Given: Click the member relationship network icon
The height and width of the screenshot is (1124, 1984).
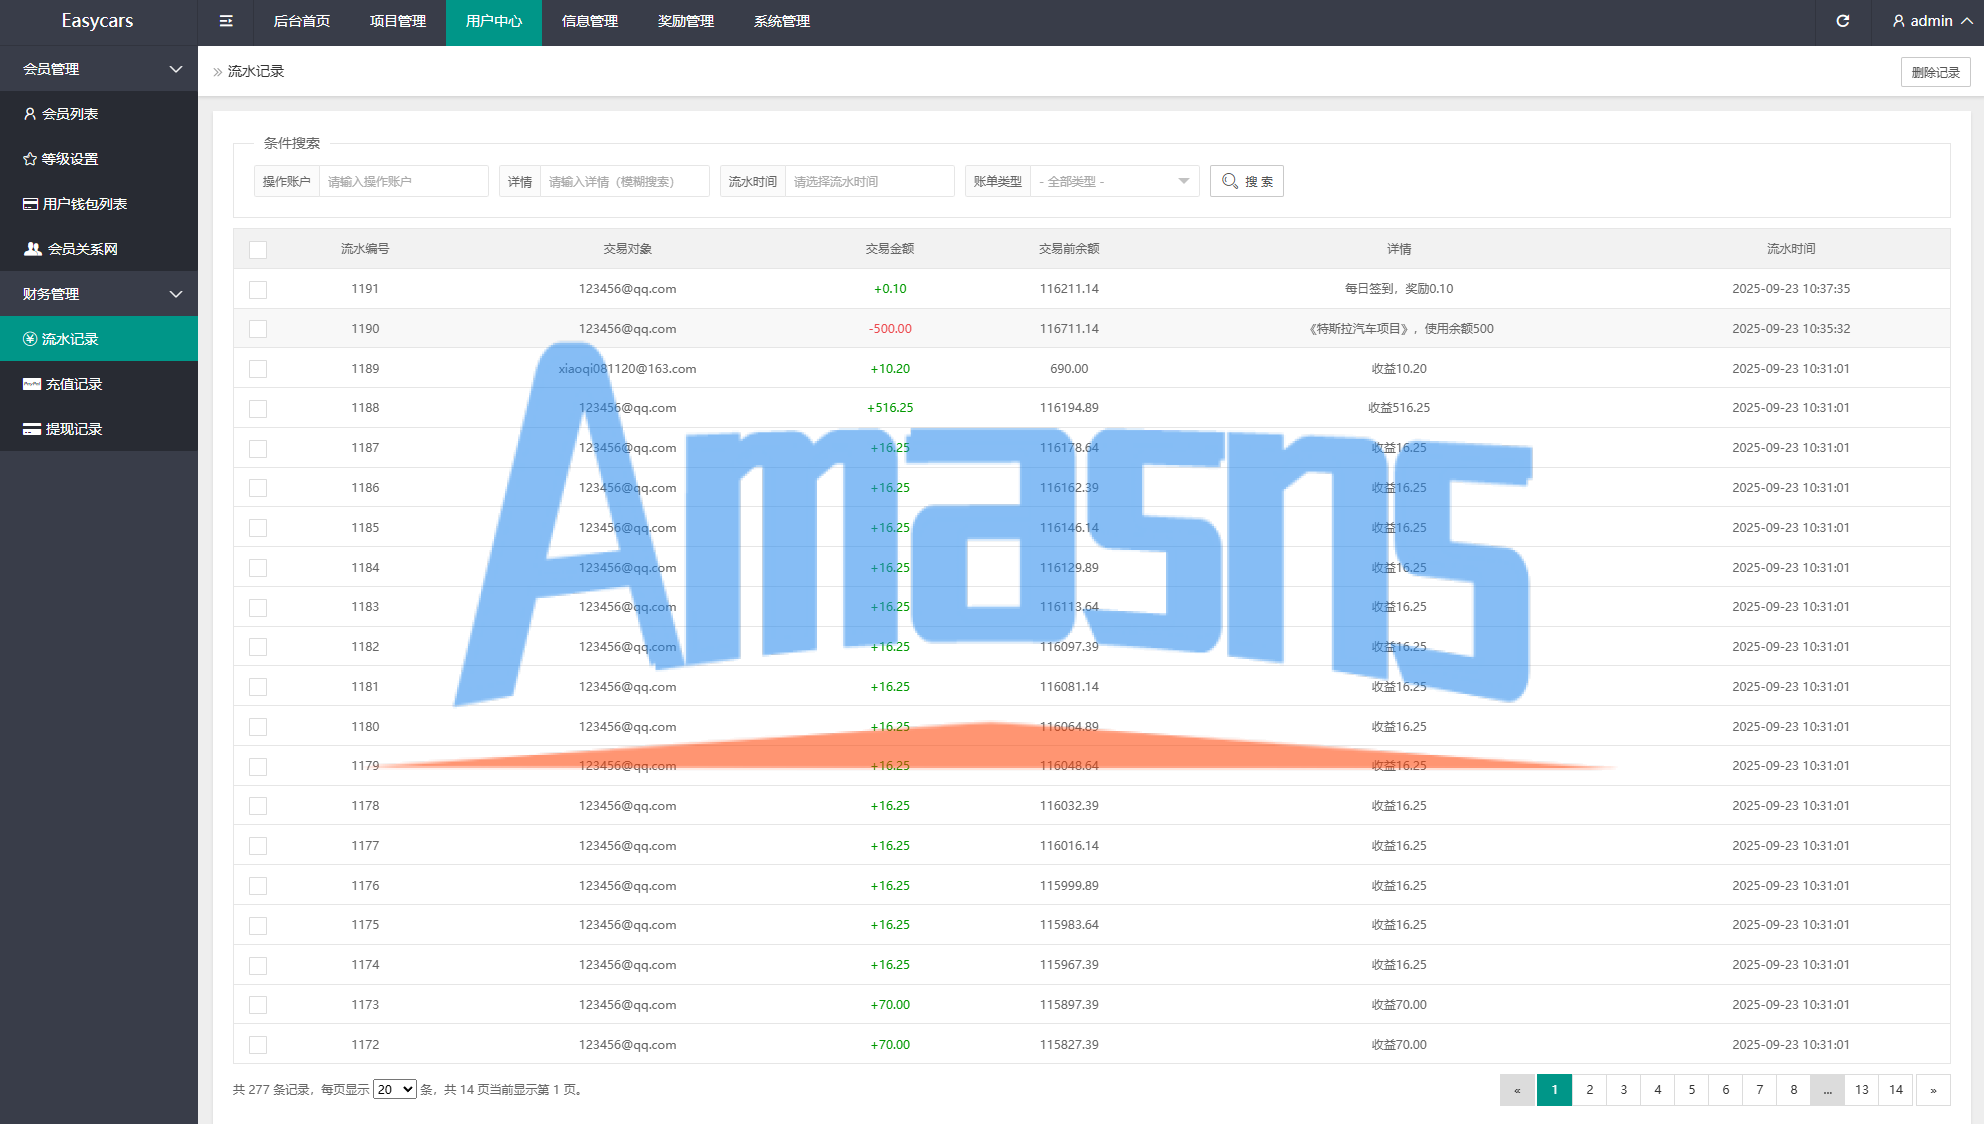Looking at the screenshot, I should [33, 249].
